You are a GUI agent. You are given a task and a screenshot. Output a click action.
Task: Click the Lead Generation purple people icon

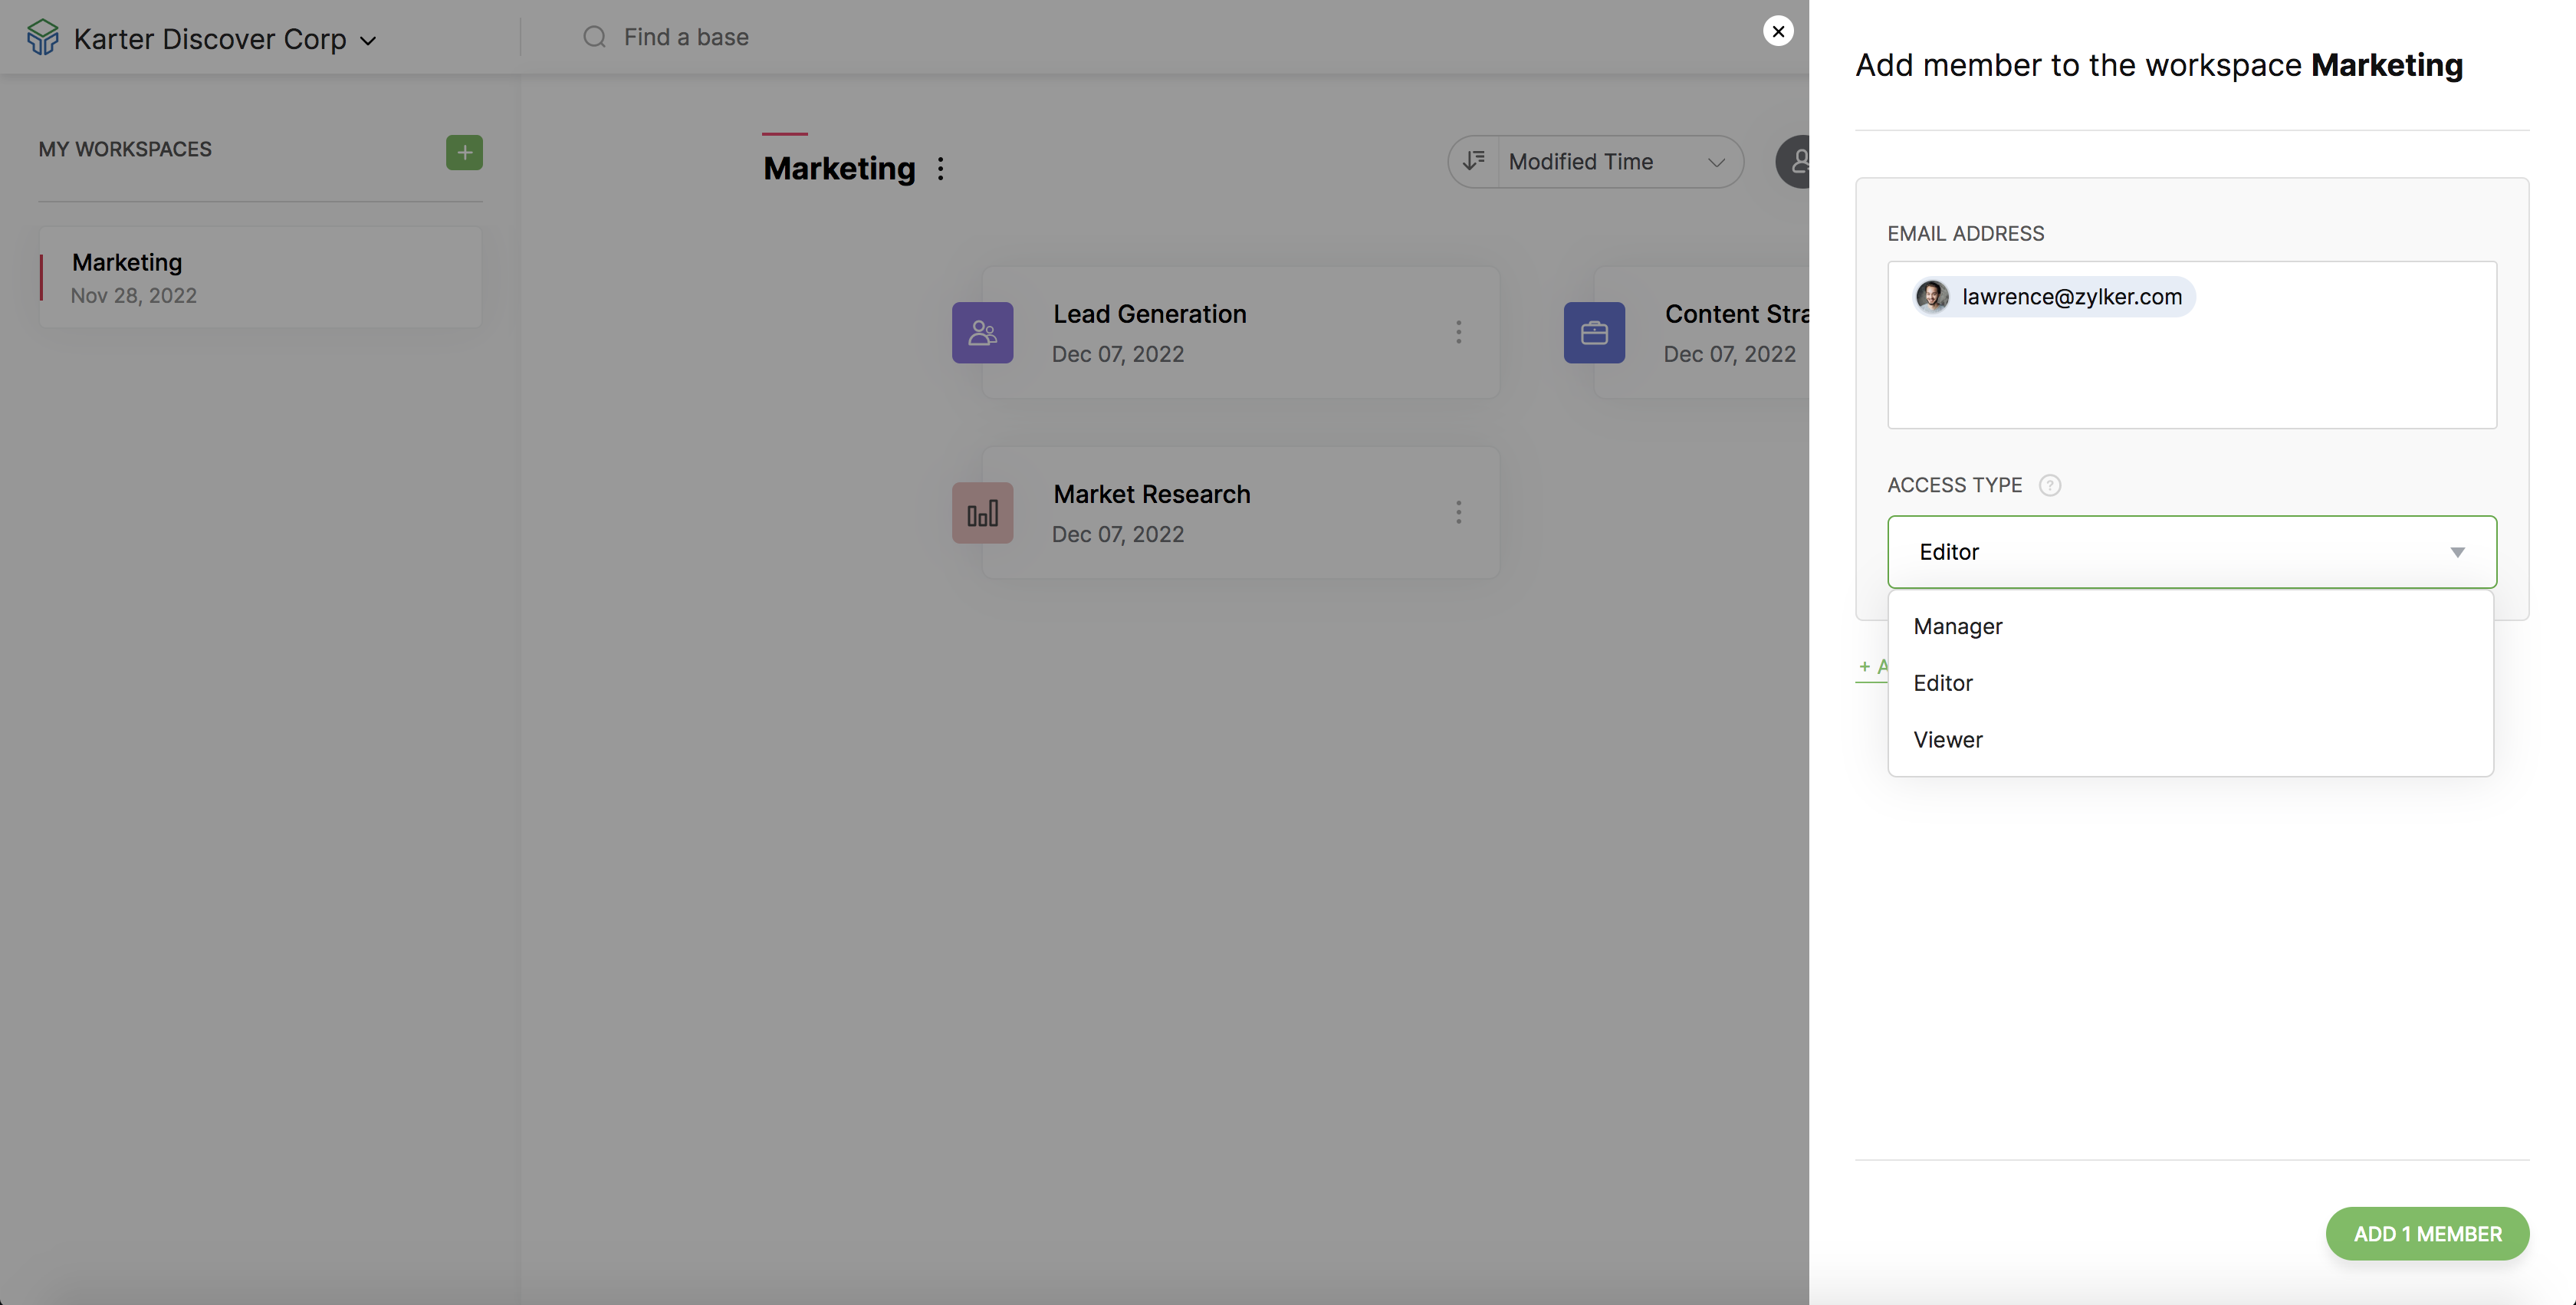click(982, 333)
